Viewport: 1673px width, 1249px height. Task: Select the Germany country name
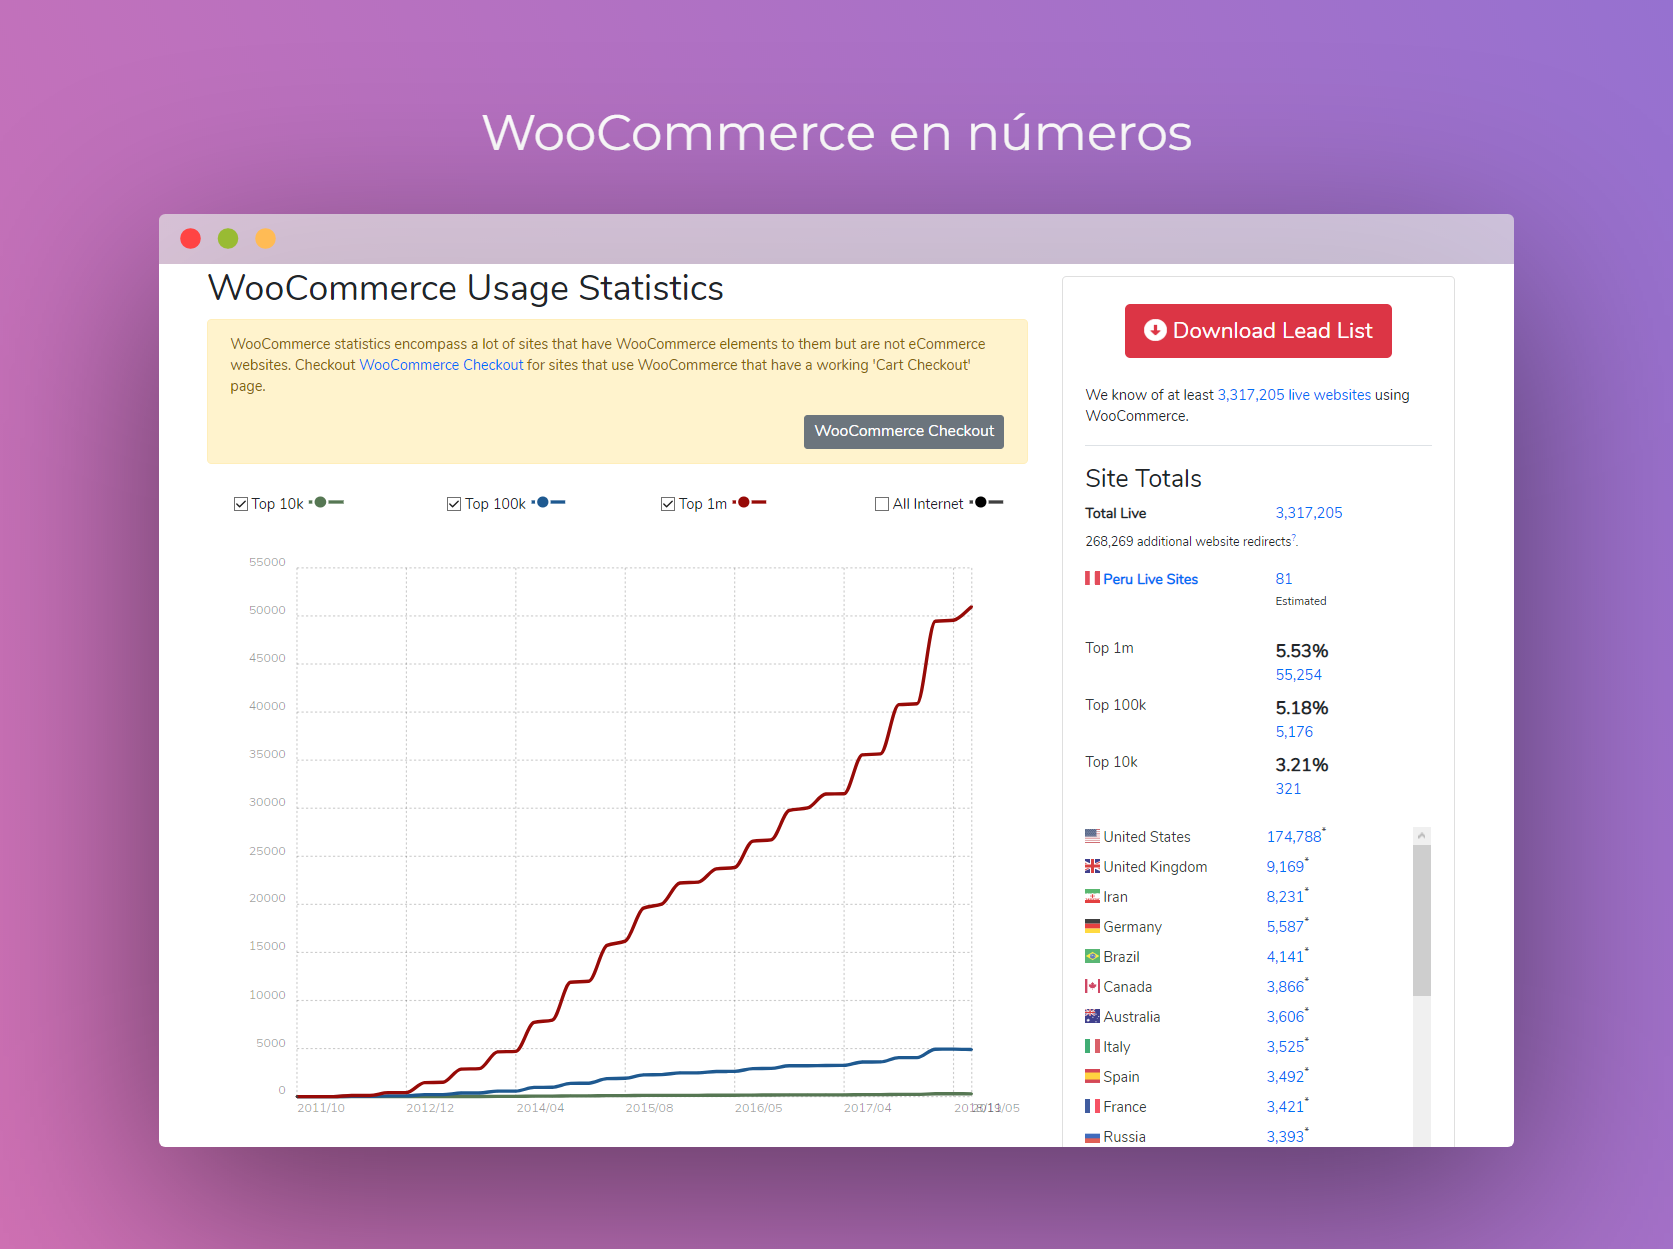coord(1132,927)
